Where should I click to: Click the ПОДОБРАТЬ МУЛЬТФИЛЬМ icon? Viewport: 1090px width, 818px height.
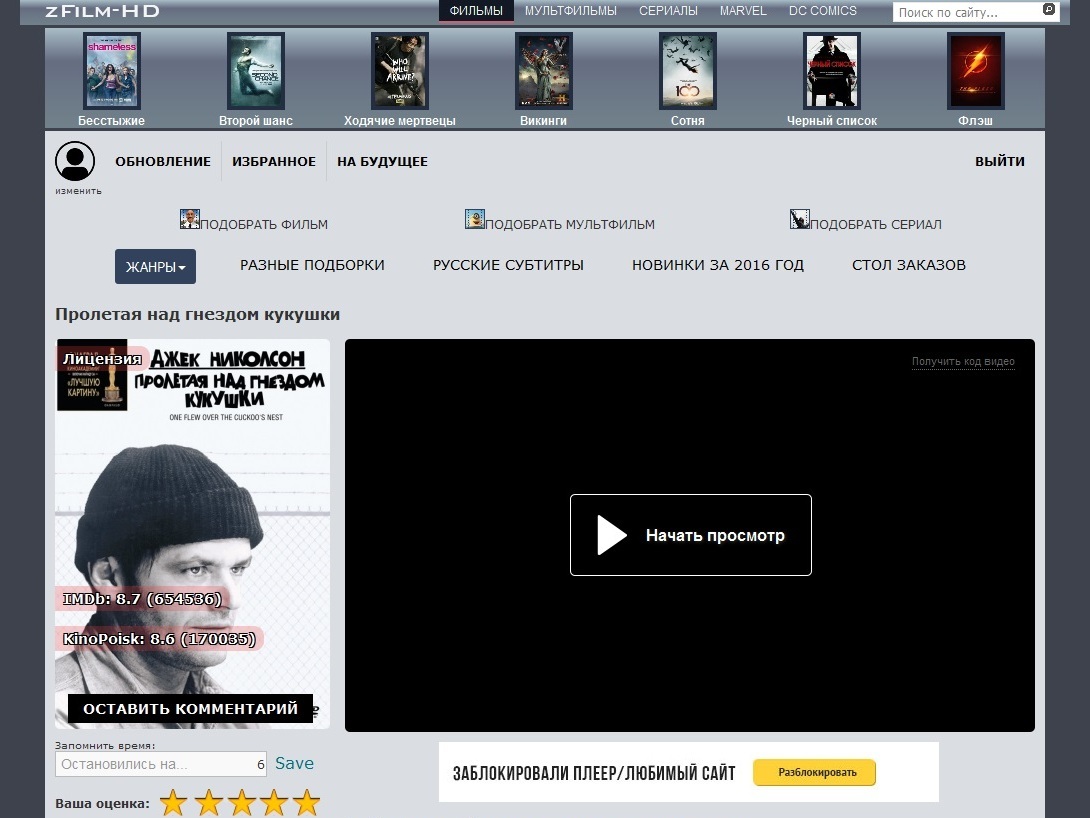(x=475, y=219)
